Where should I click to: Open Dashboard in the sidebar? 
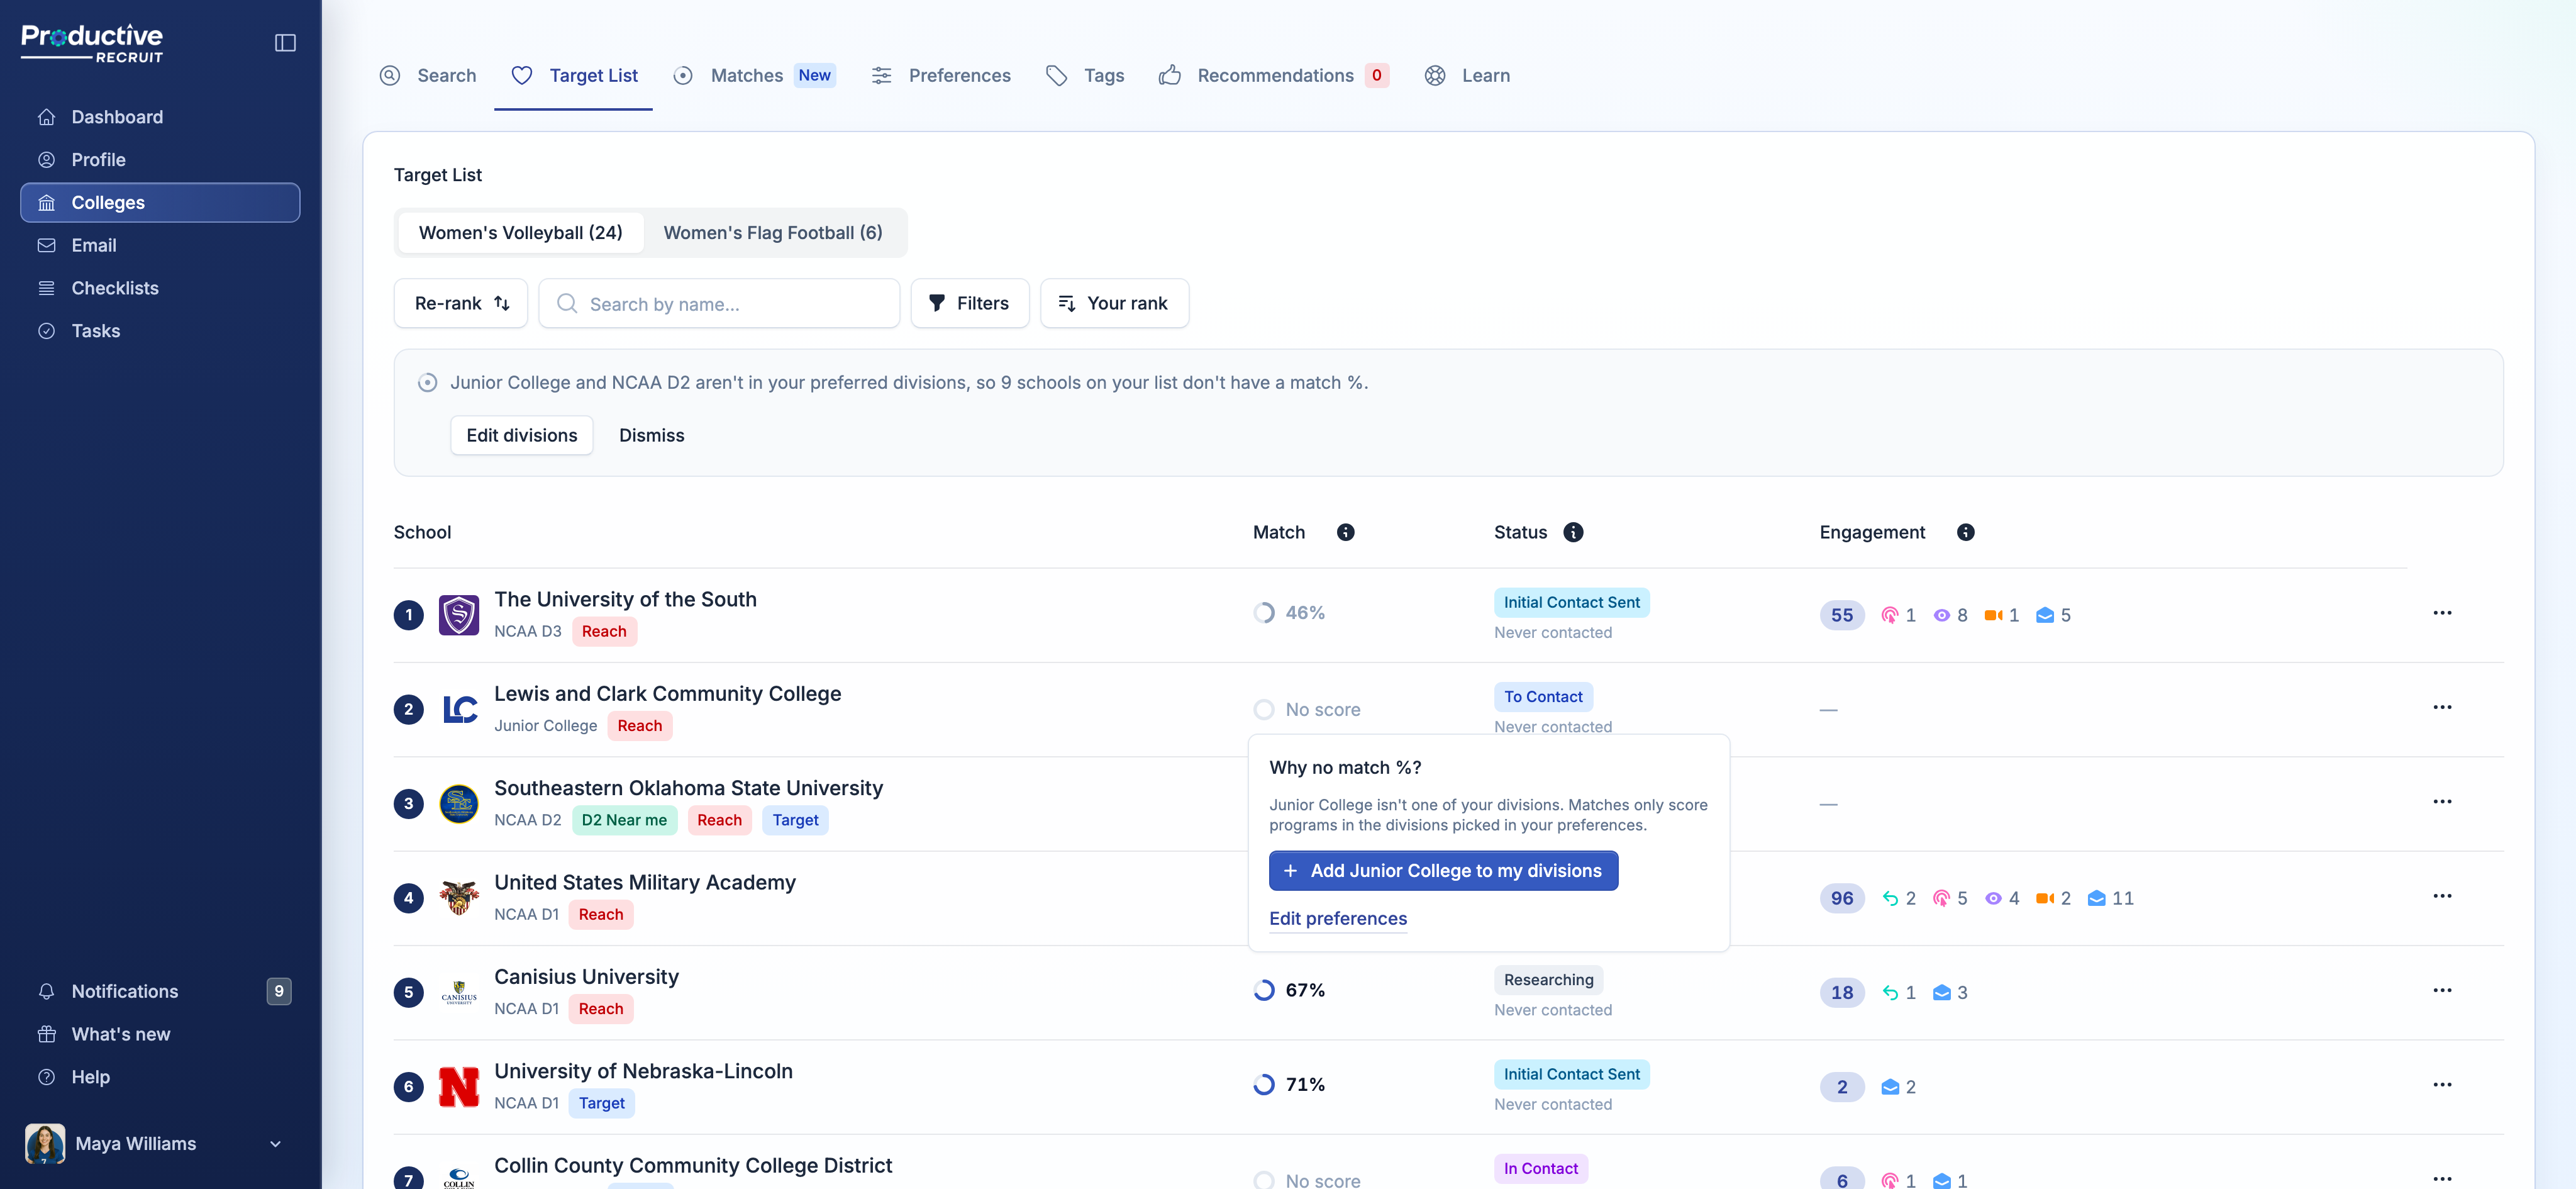point(160,117)
